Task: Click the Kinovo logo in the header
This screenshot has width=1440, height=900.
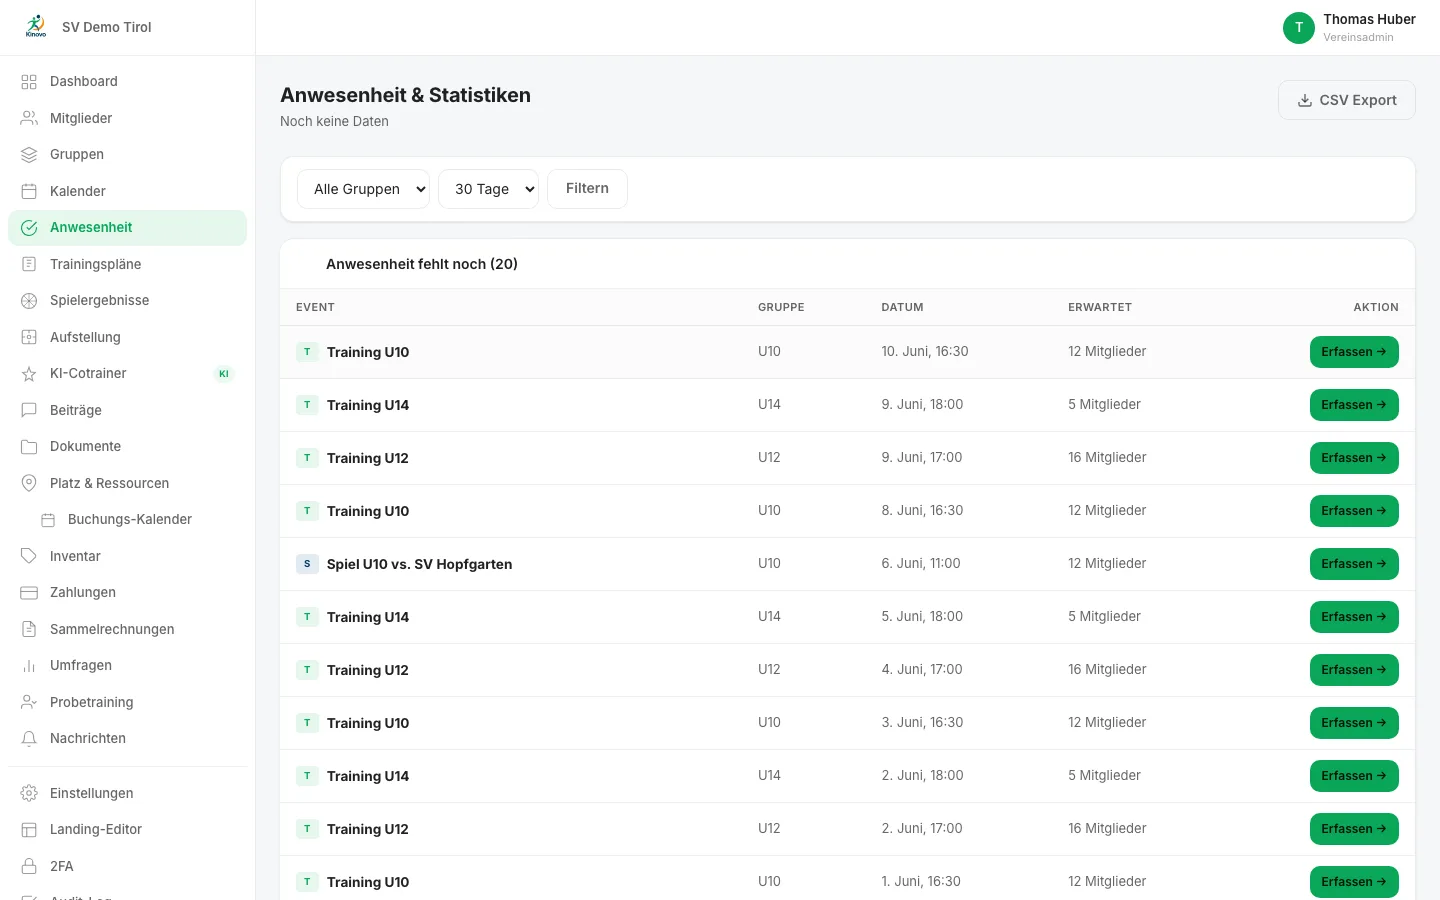Action: coord(36,27)
